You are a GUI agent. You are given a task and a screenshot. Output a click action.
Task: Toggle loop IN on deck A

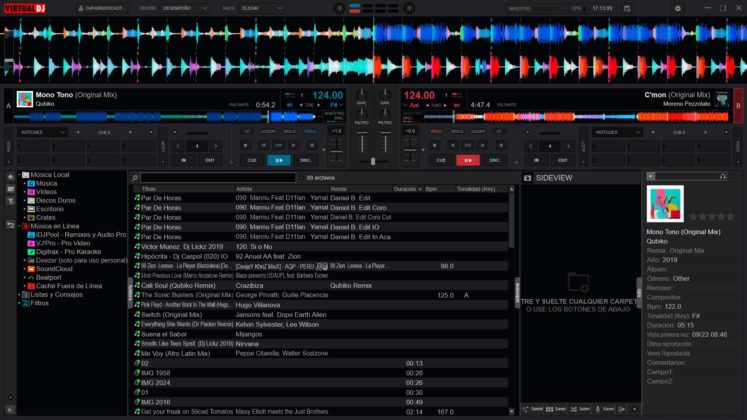point(184,160)
